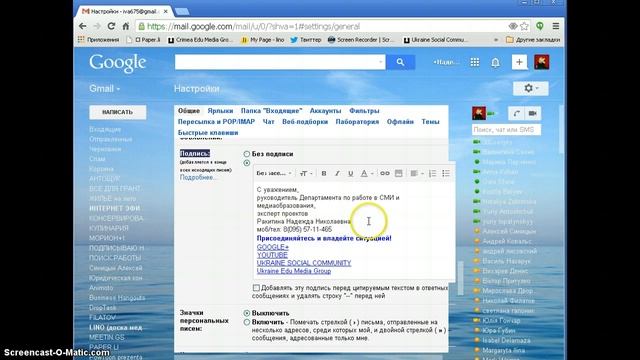The height and width of the screenshot is (360, 640).
Task: Expand the search options arrow
Action: 380,62
